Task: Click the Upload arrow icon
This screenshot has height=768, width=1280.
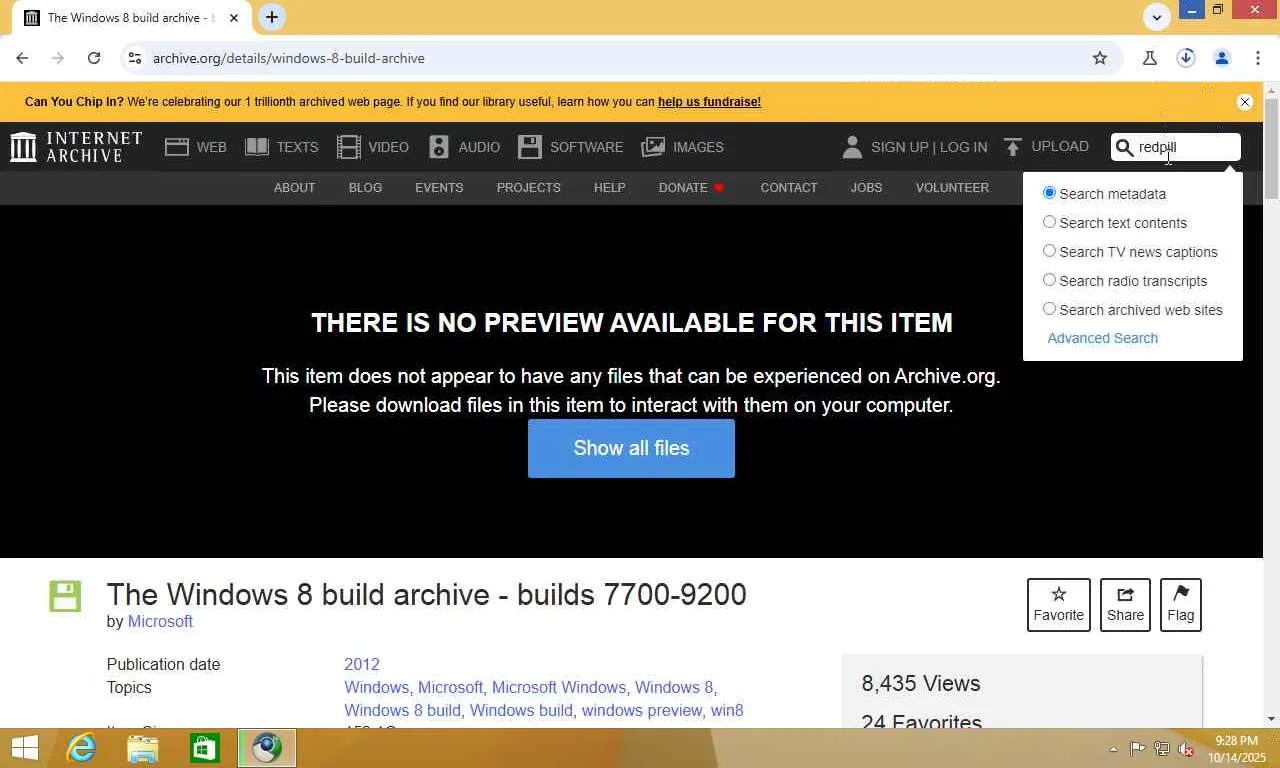Action: pos(1013,147)
